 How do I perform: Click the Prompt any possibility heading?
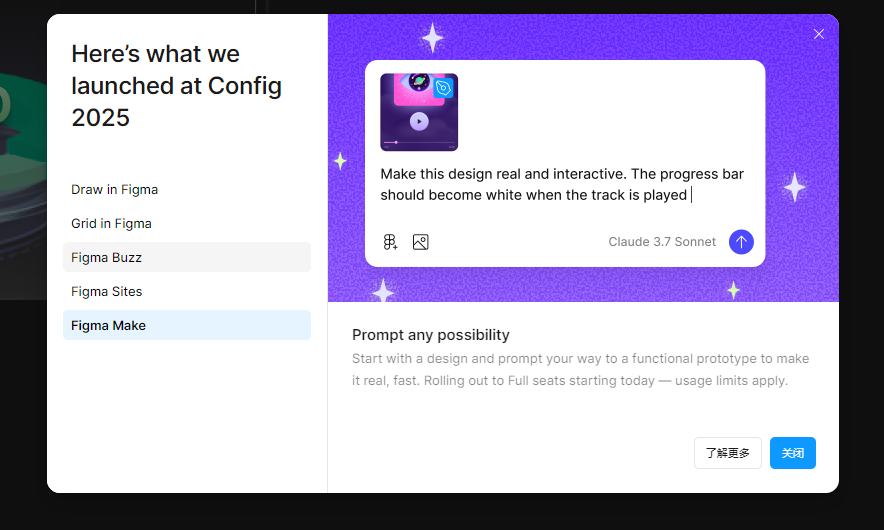(431, 335)
